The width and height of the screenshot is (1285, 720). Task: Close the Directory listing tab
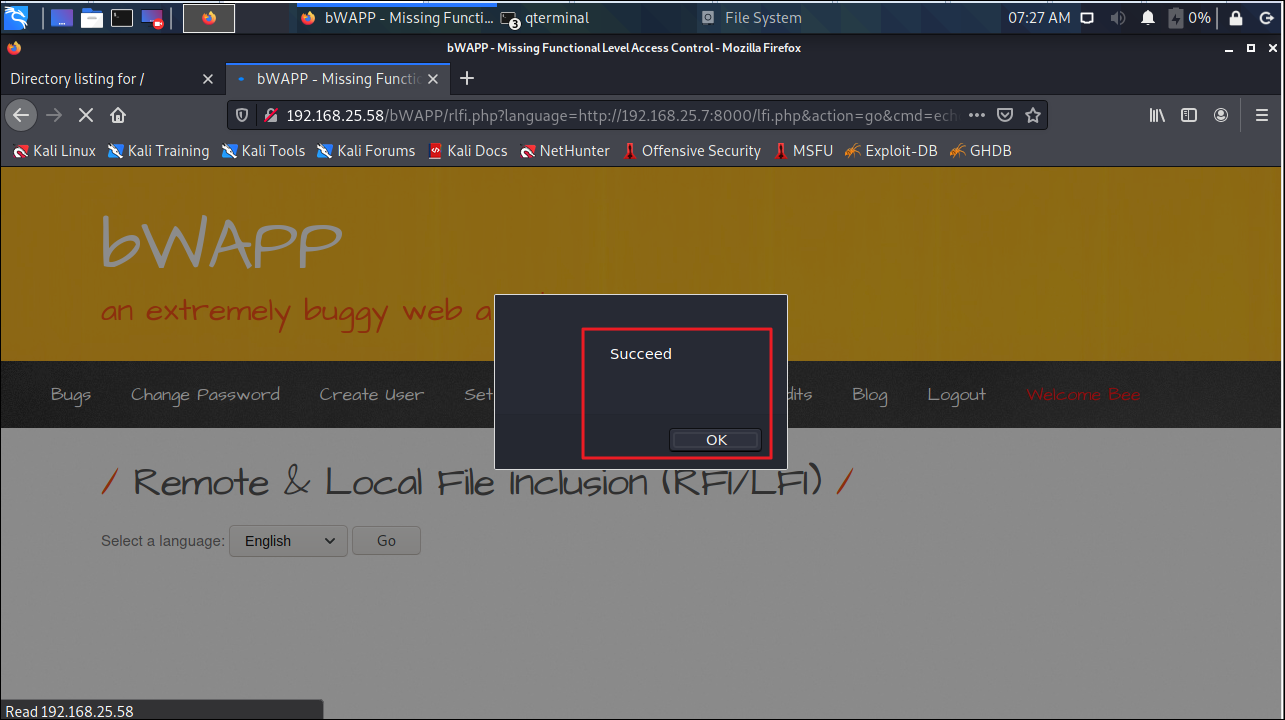point(208,79)
